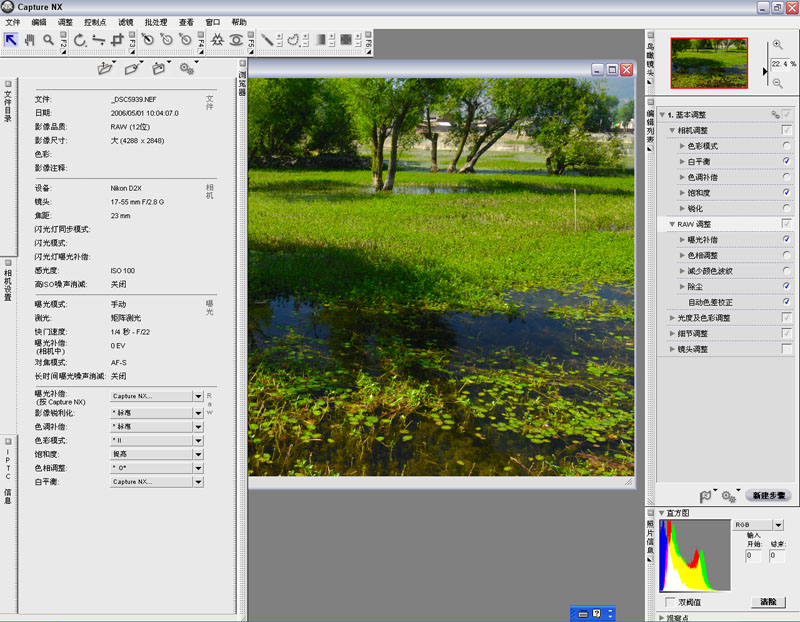Open the RGB channel dropdown in histogram
The width and height of the screenshot is (800, 622).
tap(778, 525)
